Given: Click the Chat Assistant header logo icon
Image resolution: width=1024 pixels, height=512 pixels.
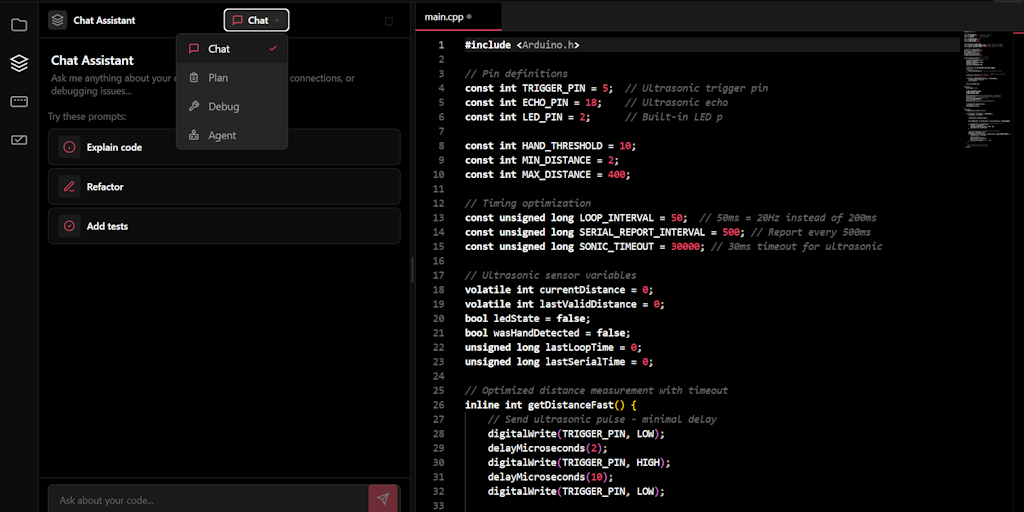Looking at the screenshot, I should tap(58, 20).
